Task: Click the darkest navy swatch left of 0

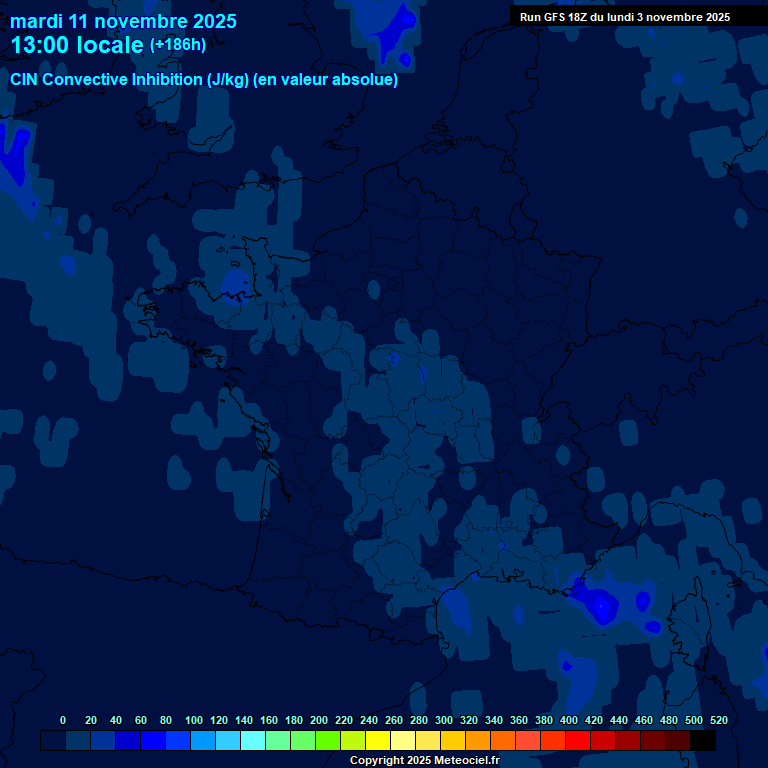Action: (53, 741)
